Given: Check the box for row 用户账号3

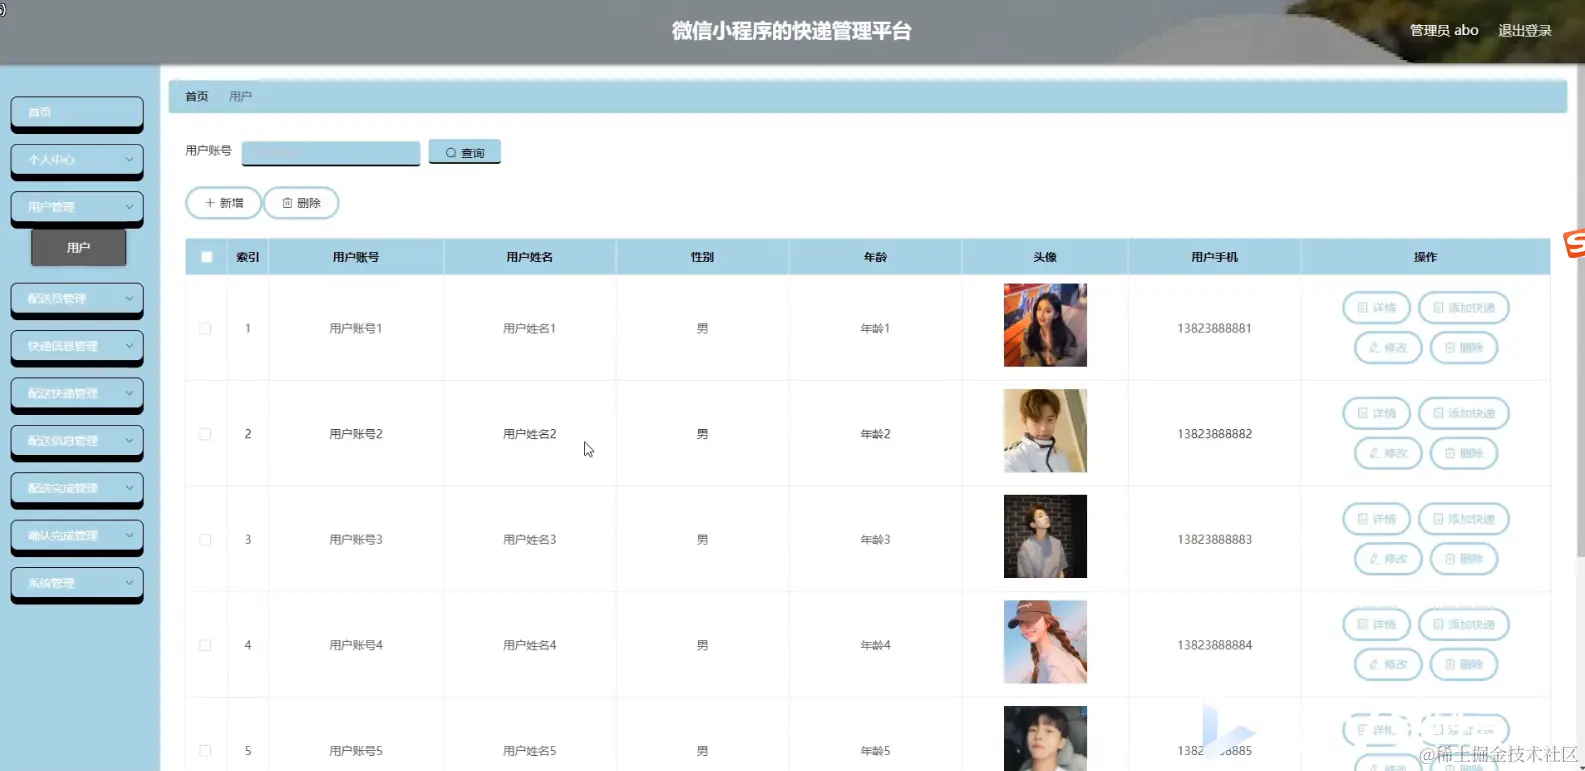Looking at the screenshot, I should coord(205,539).
